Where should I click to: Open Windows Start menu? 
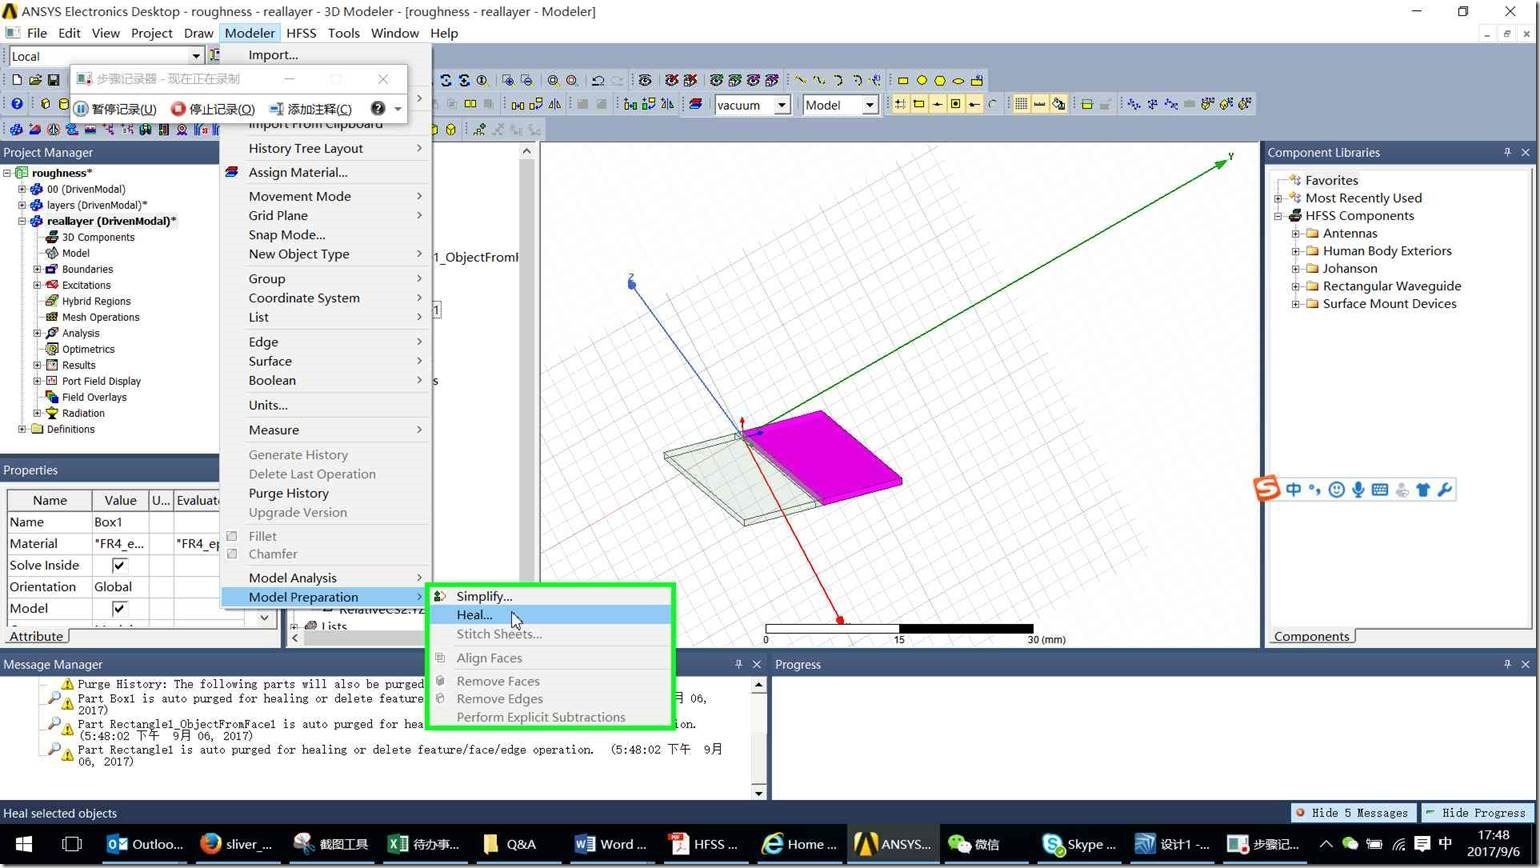coord(24,844)
